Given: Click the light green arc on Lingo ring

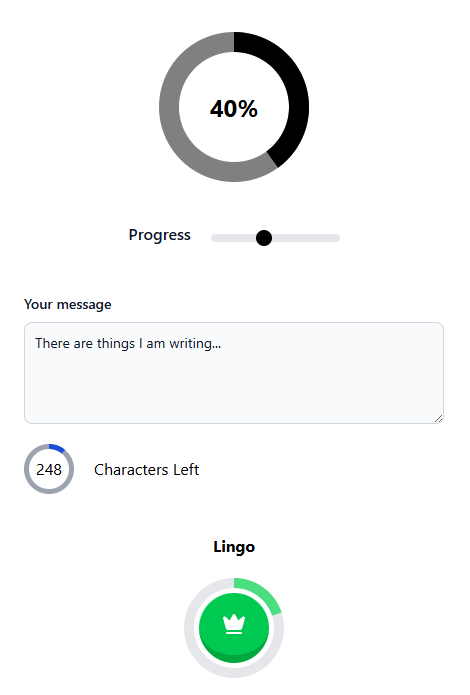Looking at the screenshot, I should pos(264,592).
